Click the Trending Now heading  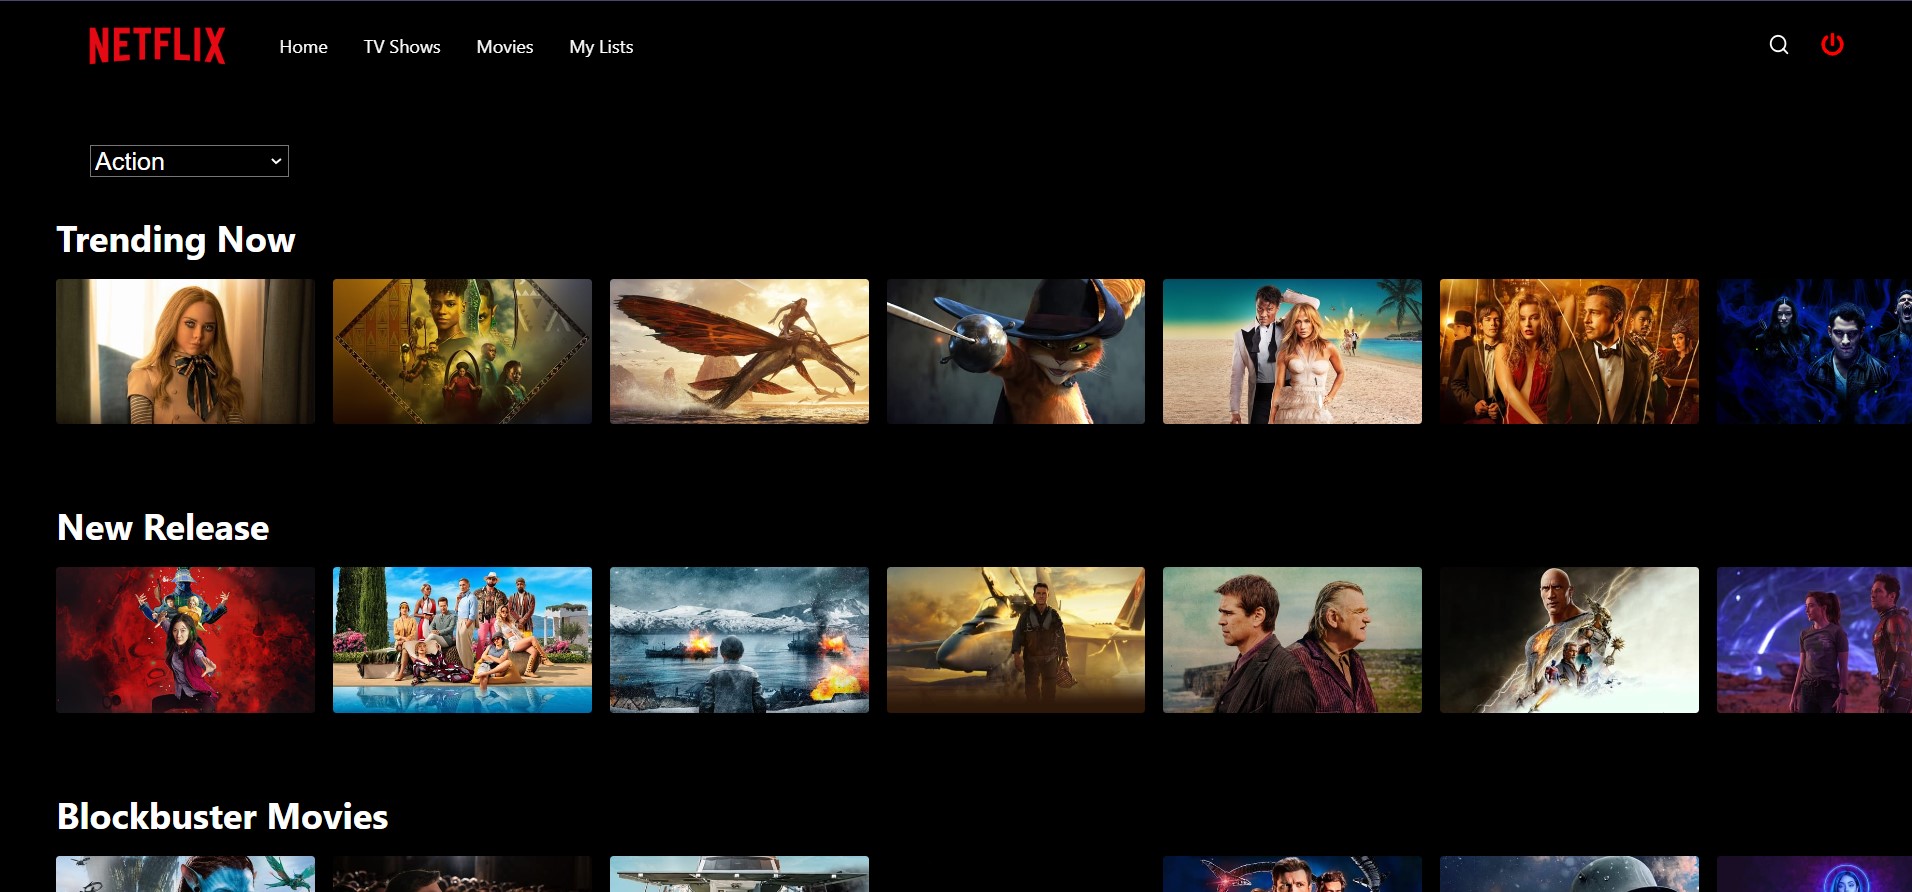[x=176, y=240]
